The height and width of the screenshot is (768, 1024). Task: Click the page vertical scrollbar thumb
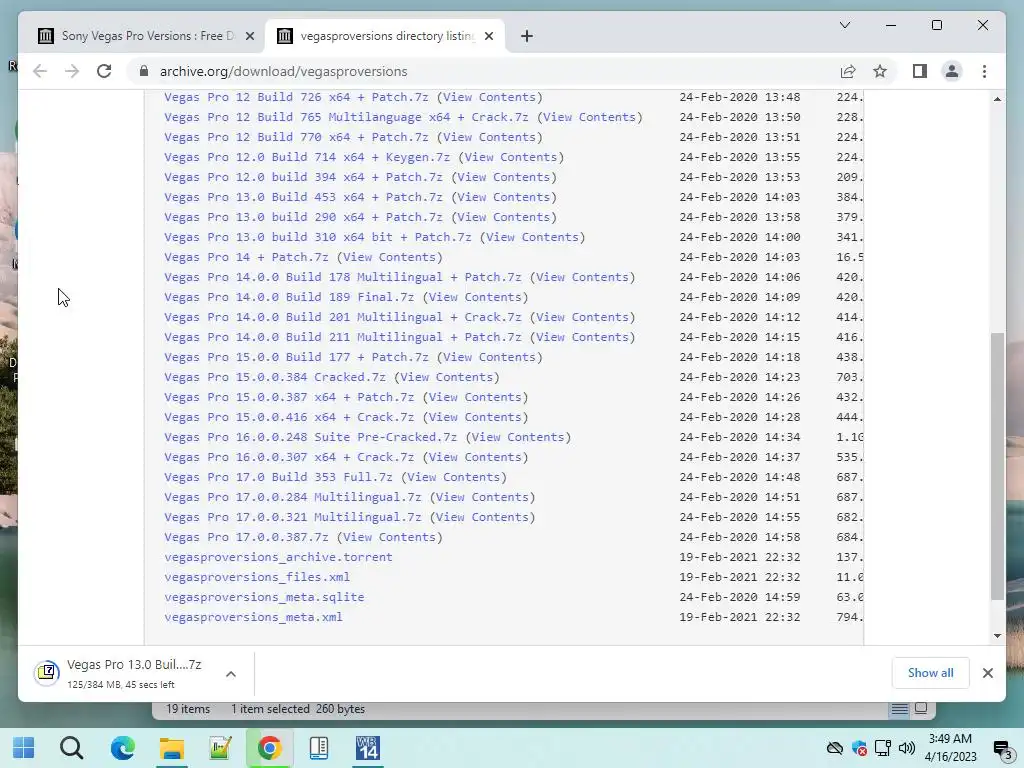[997, 466]
